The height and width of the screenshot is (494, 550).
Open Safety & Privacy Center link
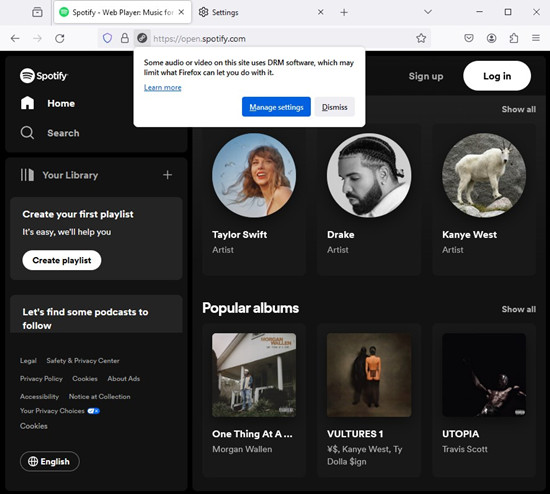(83, 361)
